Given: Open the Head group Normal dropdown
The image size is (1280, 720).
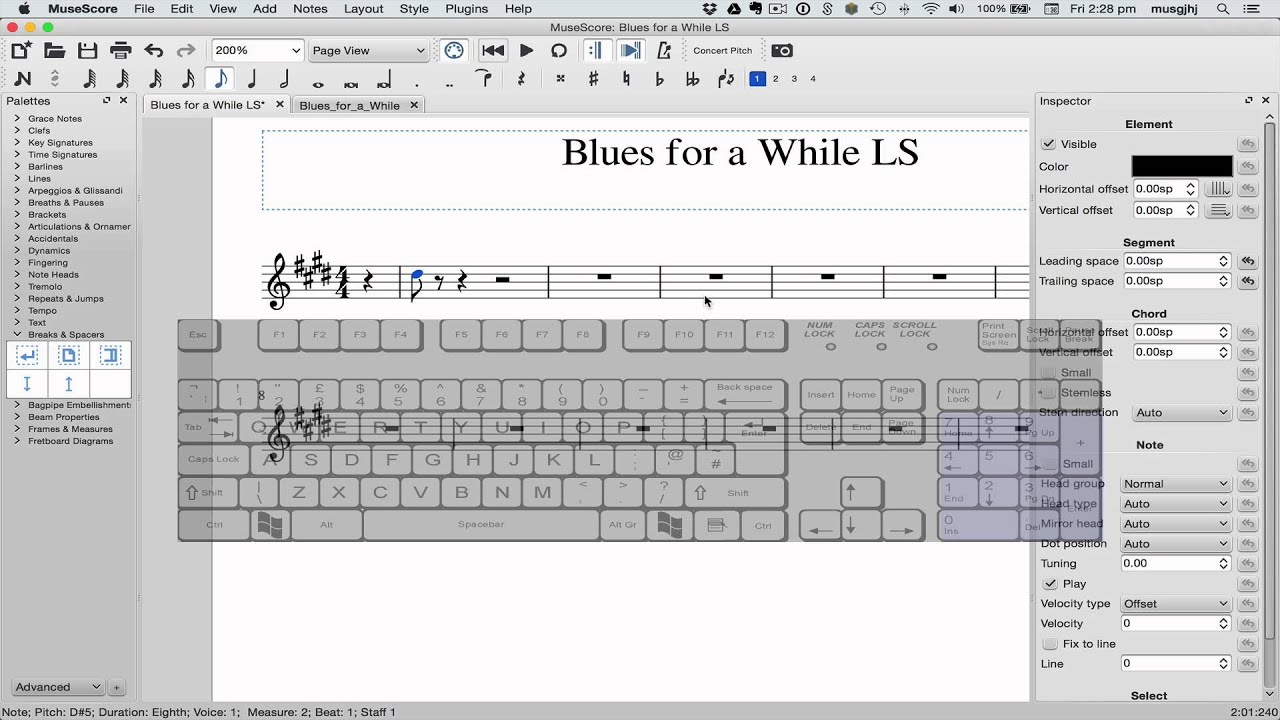Looking at the screenshot, I should click(x=1175, y=484).
